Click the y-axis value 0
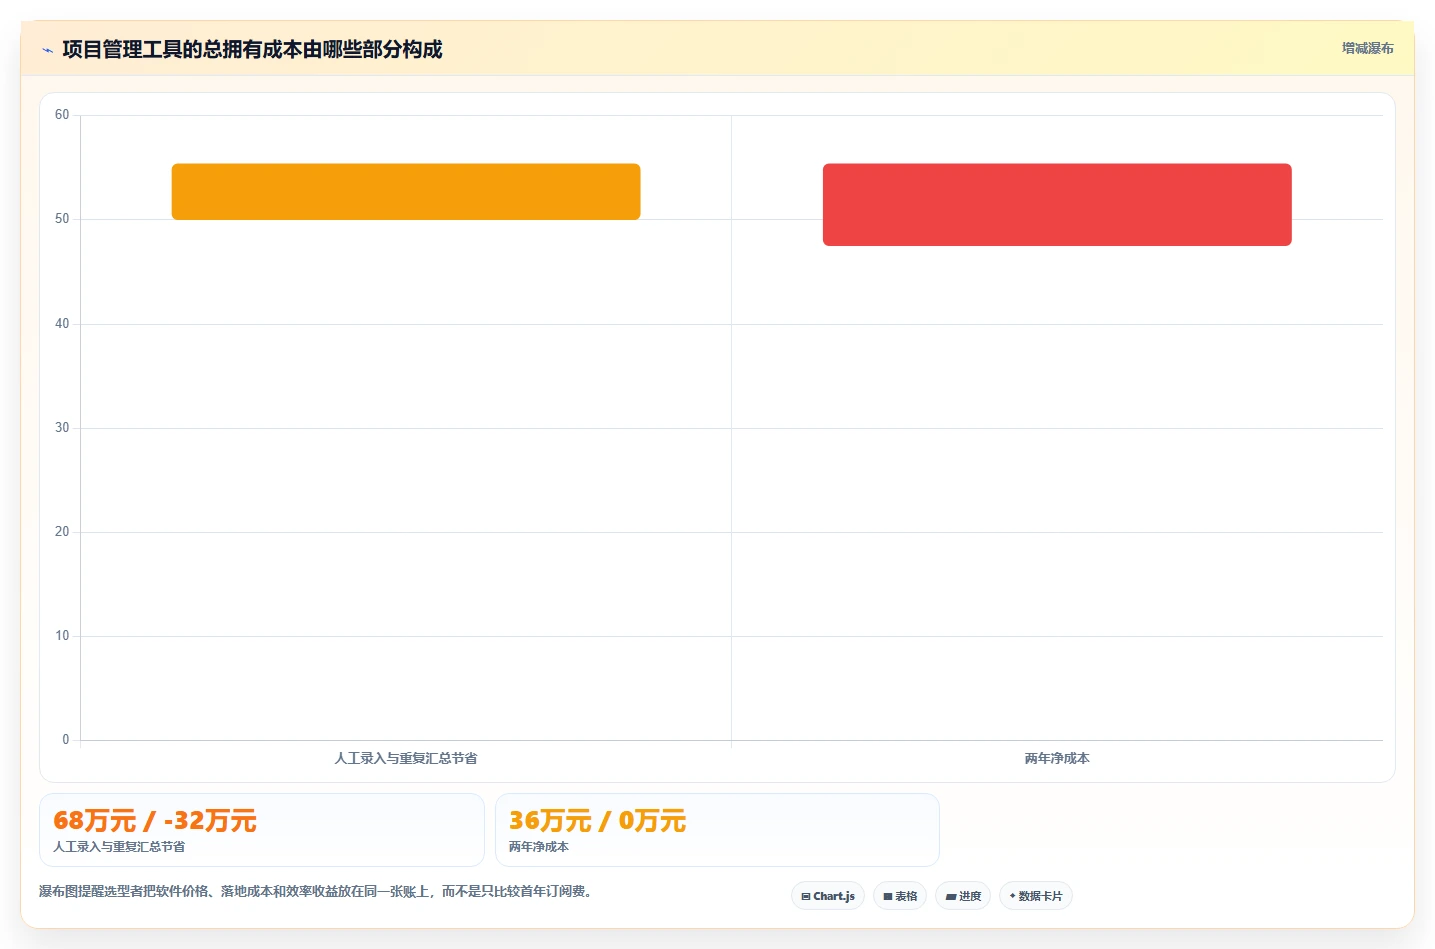 (66, 739)
